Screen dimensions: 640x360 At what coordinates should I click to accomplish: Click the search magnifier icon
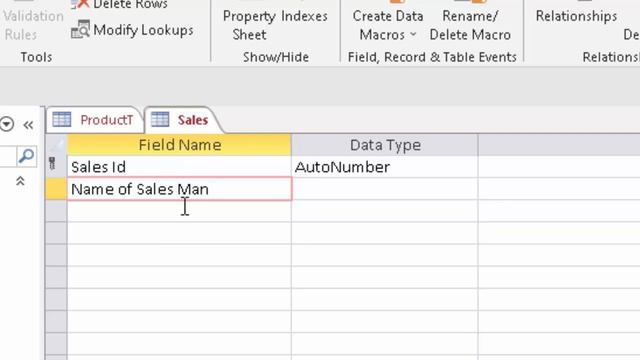[x=27, y=156]
